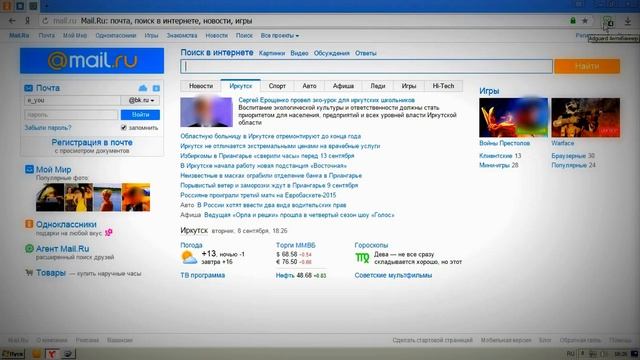The image size is (640, 360).
Task: Click the green padlock icon in address bar
Action: [573, 21]
